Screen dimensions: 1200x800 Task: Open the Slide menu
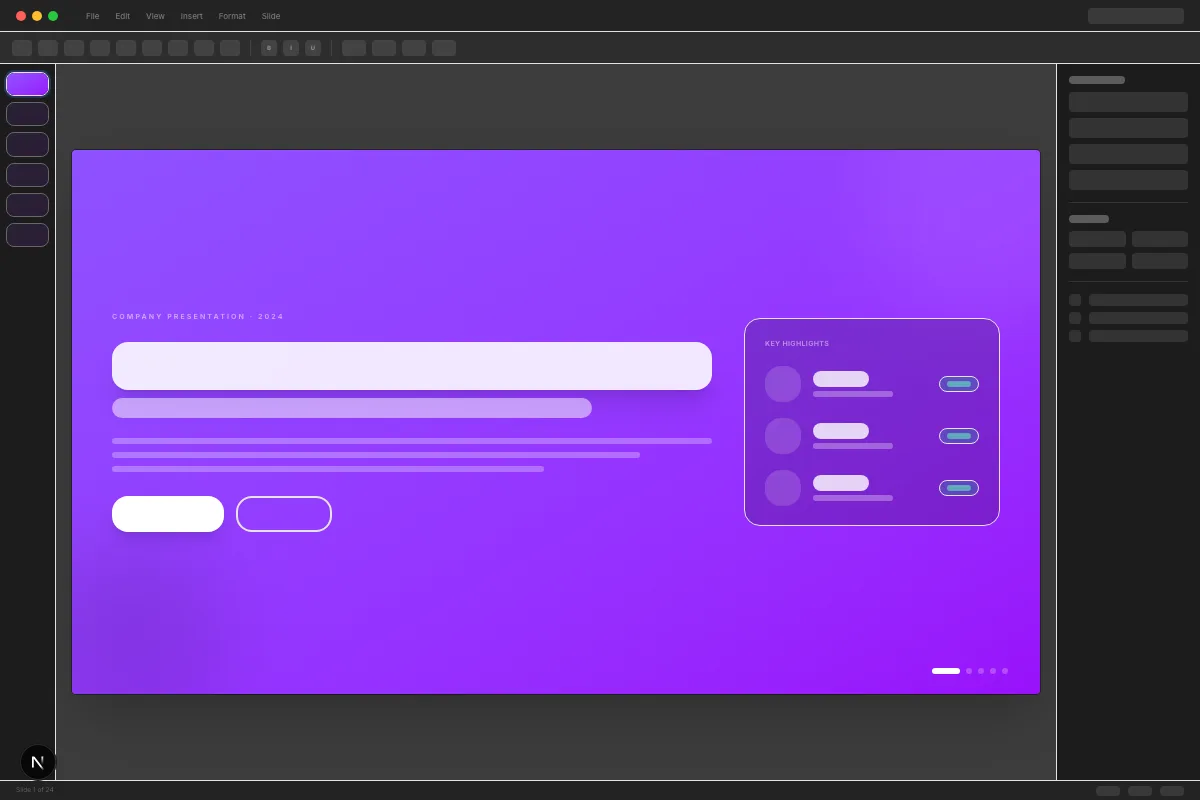271,16
